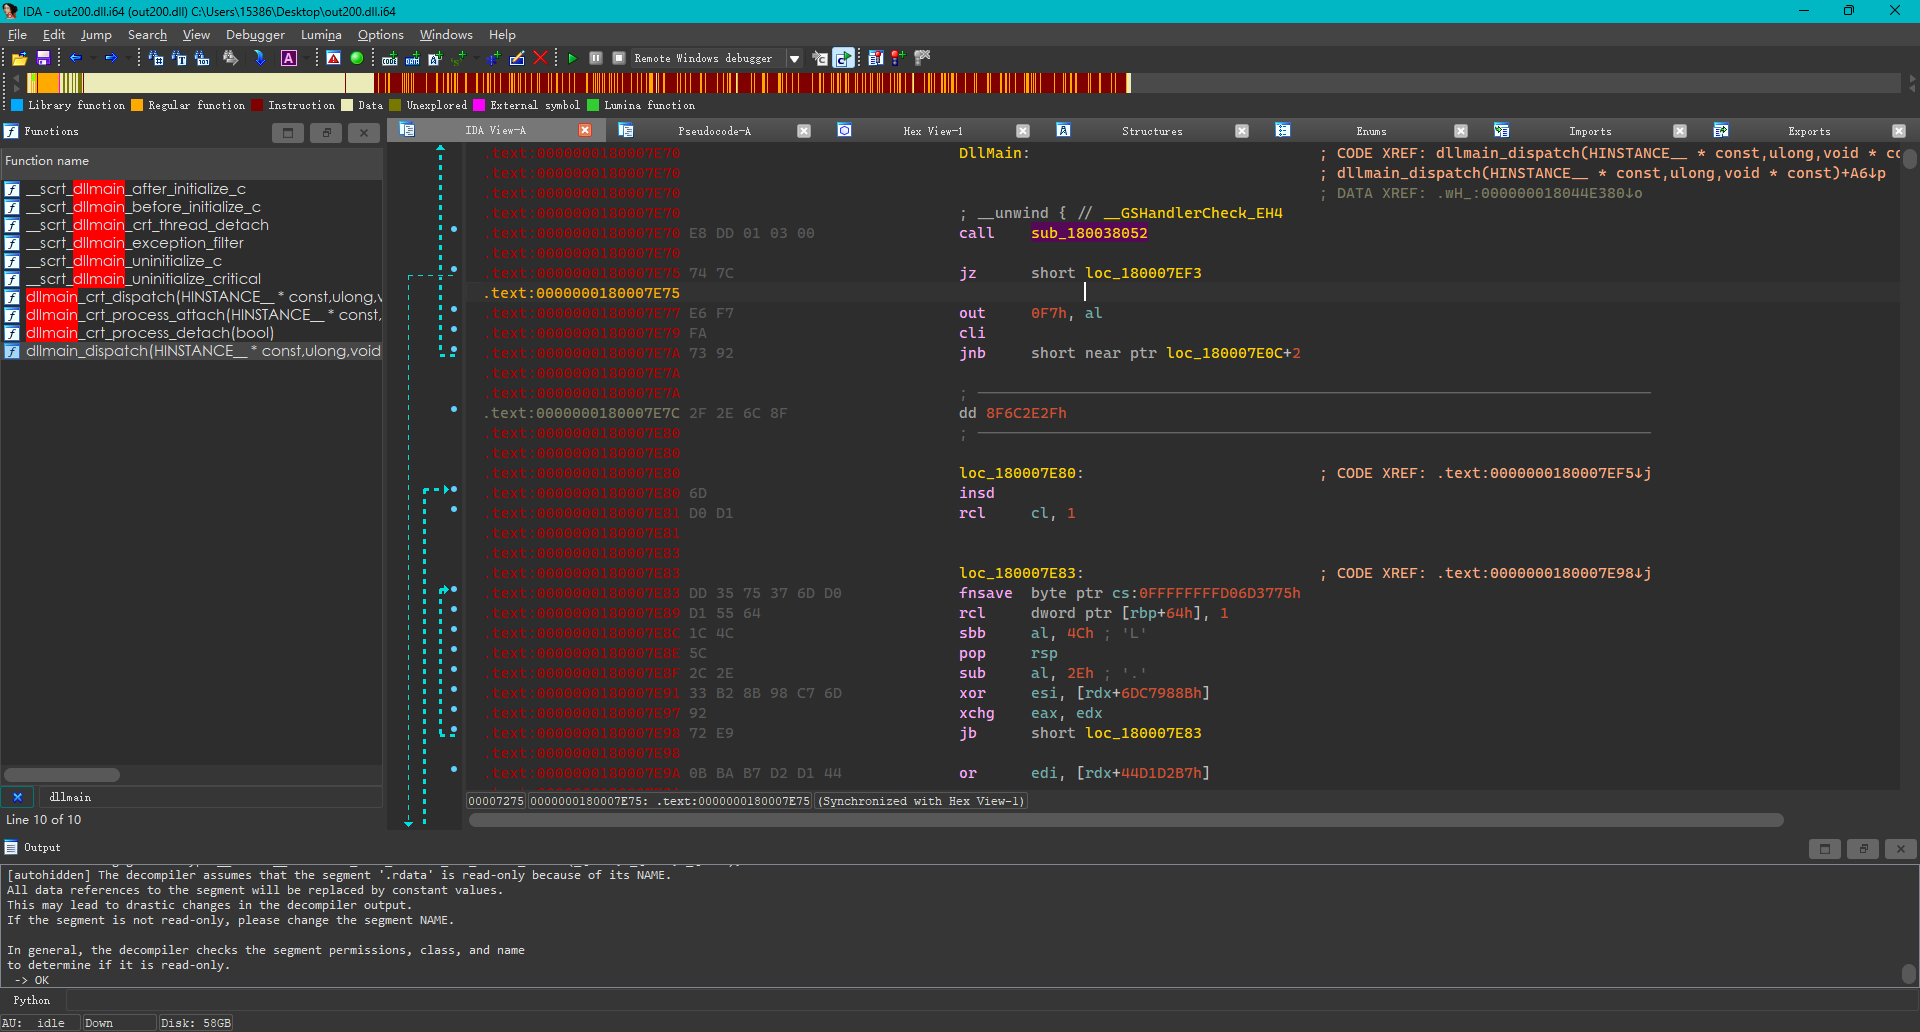
Task: Close the Output panel
Action: [x=1900, y=849]
